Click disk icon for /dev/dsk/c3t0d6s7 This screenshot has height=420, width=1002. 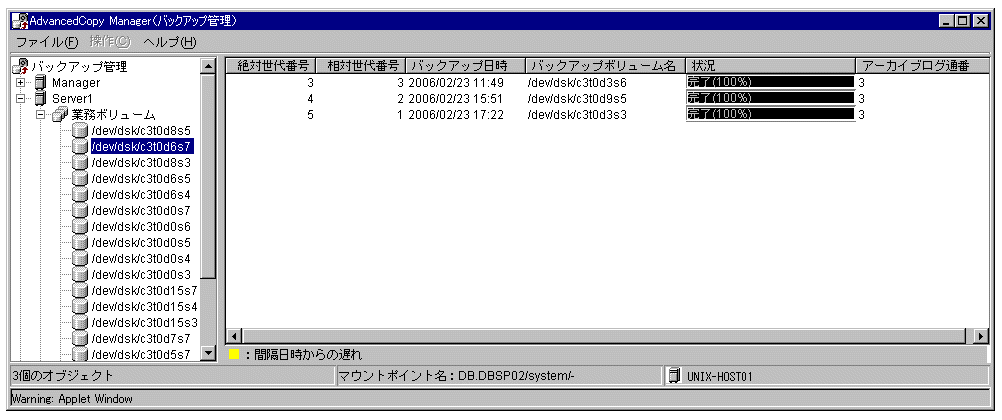point(80,147)
